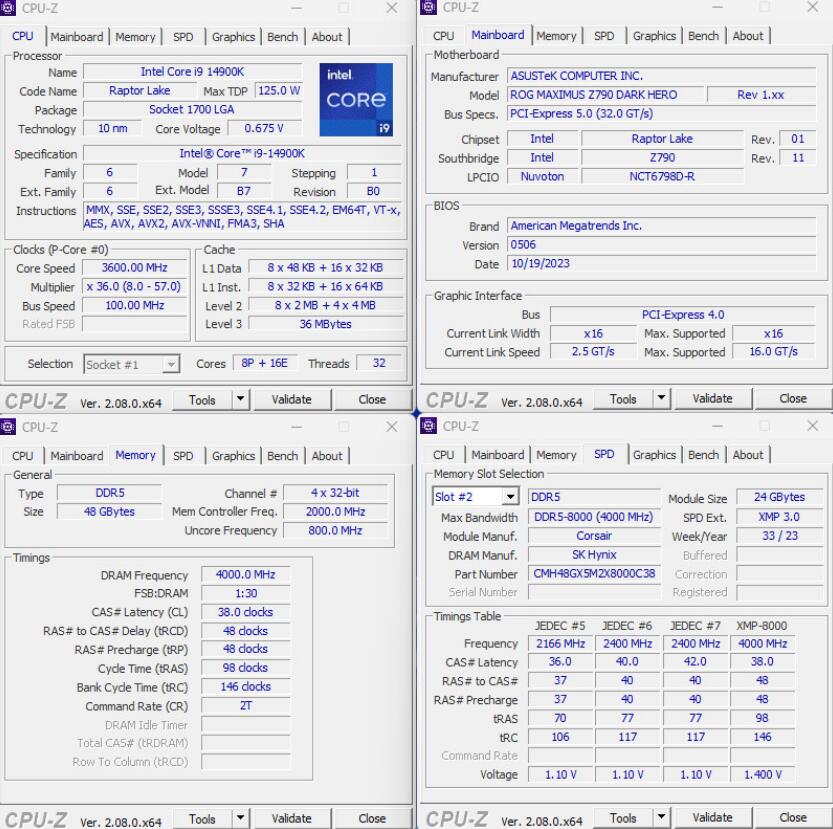The width and height of the screenshot is (833, 829).
Task: Close the Mainboard window with the X icon
Action: (812, 8)
